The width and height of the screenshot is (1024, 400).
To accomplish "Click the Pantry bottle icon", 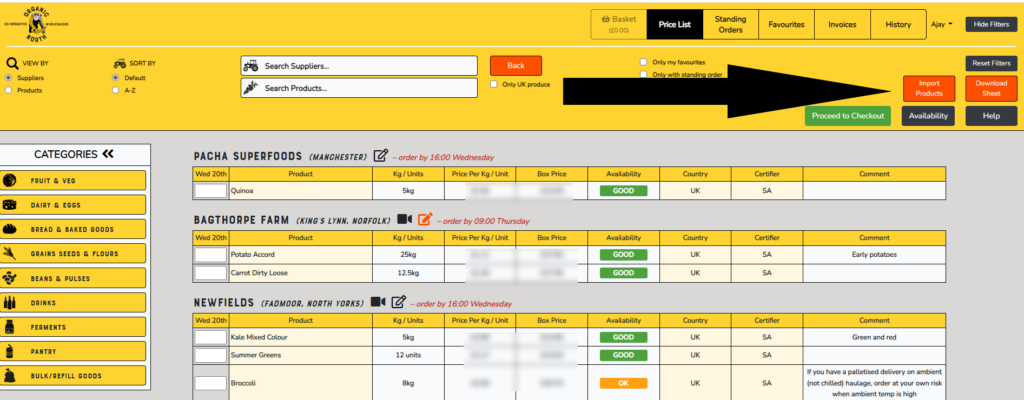I will [x=10, y=352].
